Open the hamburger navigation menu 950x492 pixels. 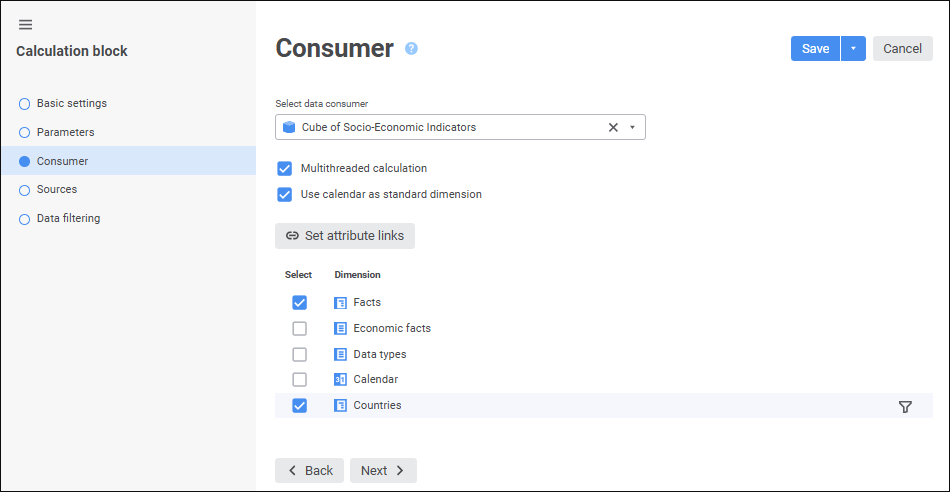(25, 25)
